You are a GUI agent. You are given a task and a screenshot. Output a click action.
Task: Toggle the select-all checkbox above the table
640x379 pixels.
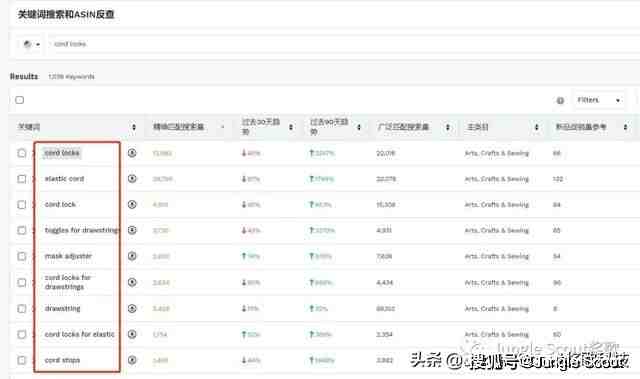tap(20, 100)
